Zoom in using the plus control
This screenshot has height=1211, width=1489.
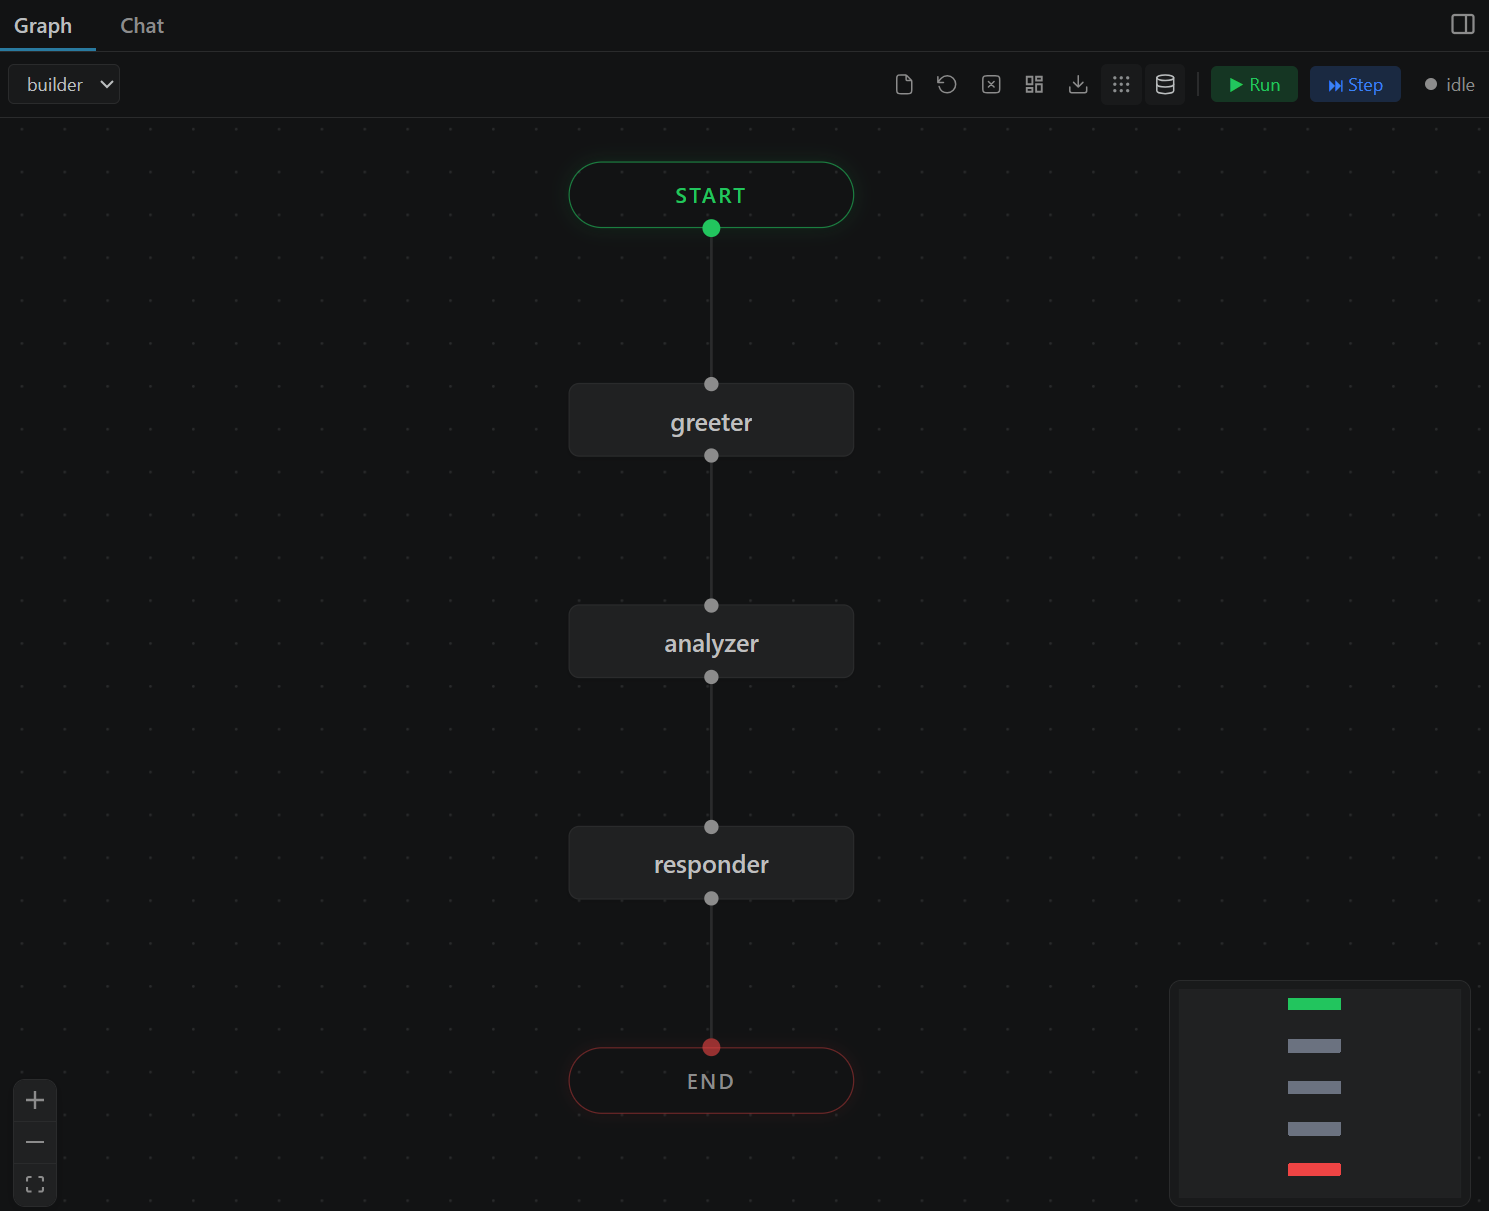click(35, 1100)
